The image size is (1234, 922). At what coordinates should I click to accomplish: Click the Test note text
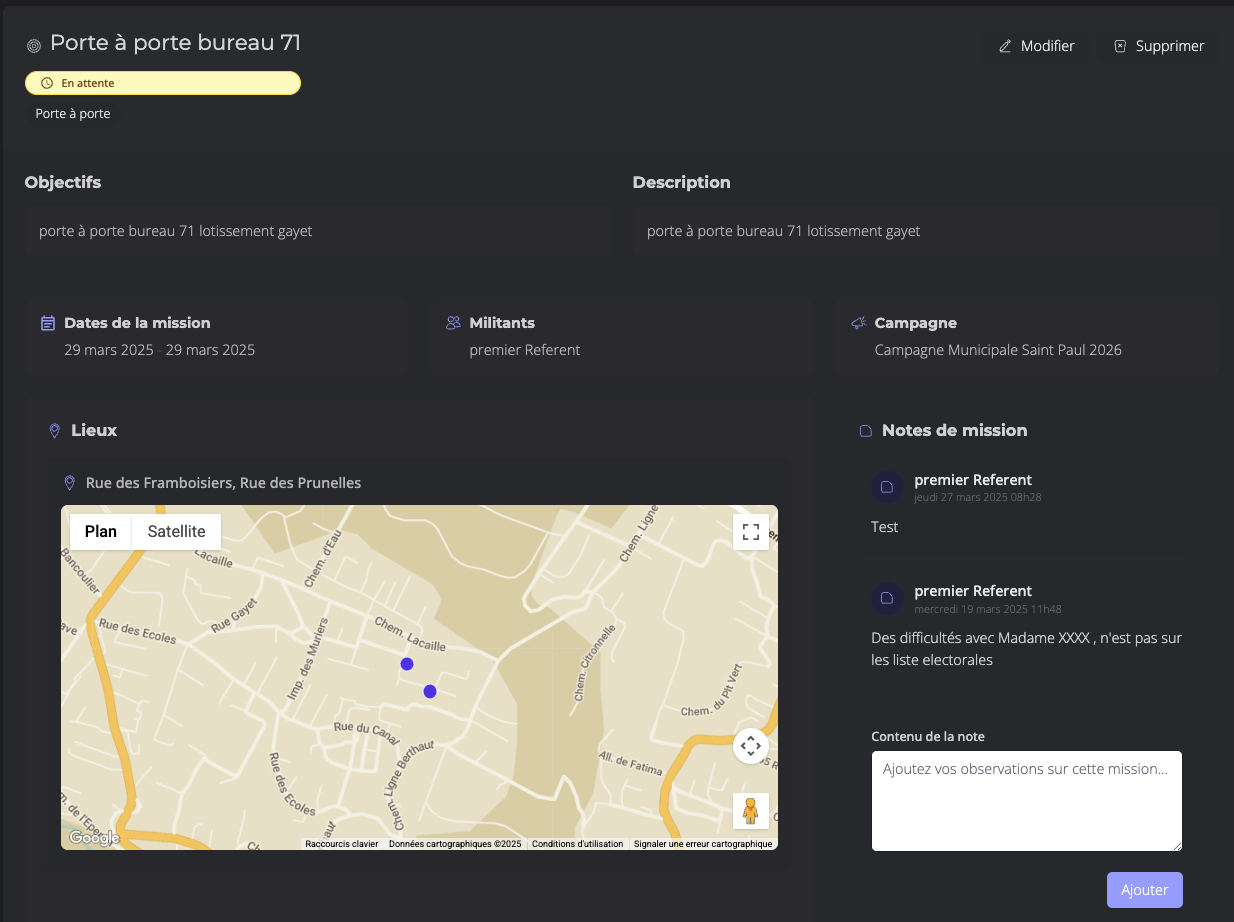[885, 527]
